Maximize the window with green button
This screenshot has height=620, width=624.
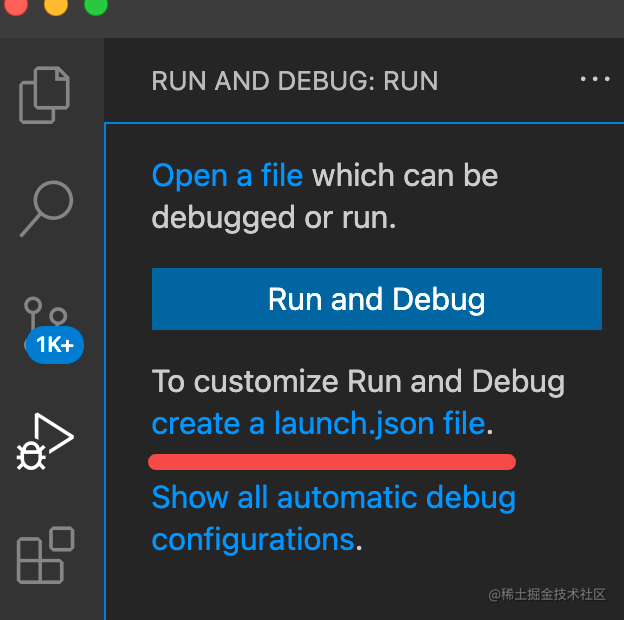[x=96, y=6]
